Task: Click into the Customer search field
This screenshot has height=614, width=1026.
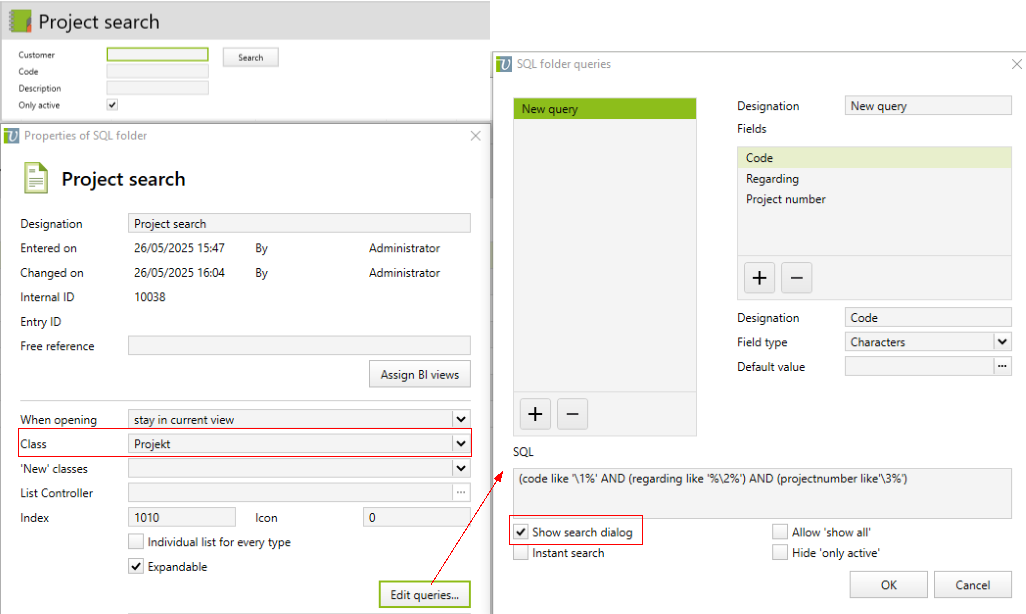Action: click(157, 55)
